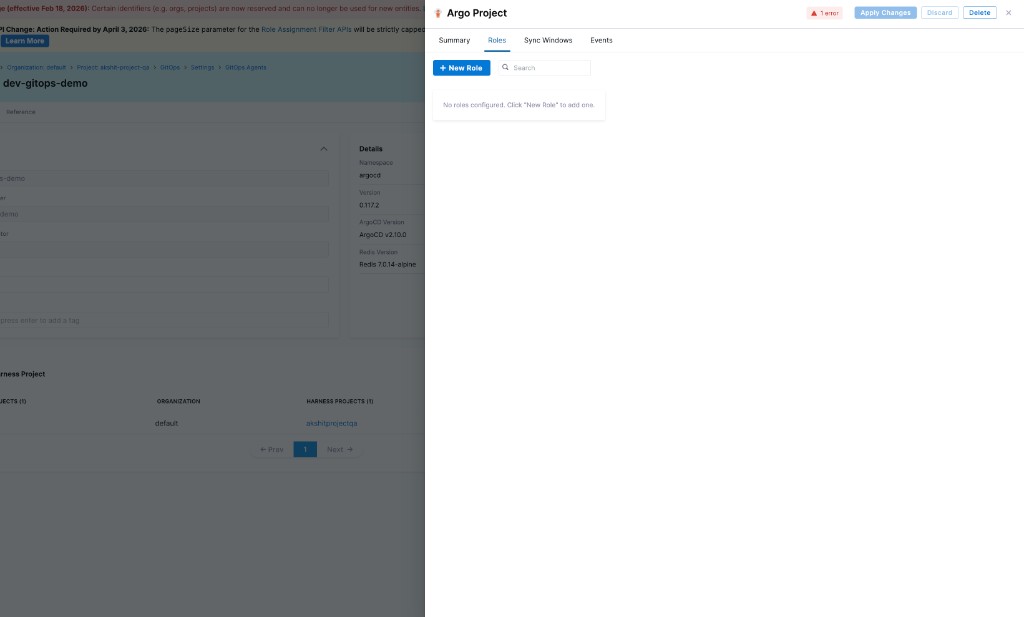1024x617 pixels.
Task: Click the 'Redis 7.0.14-alpine' value
Action: point(387,264)
